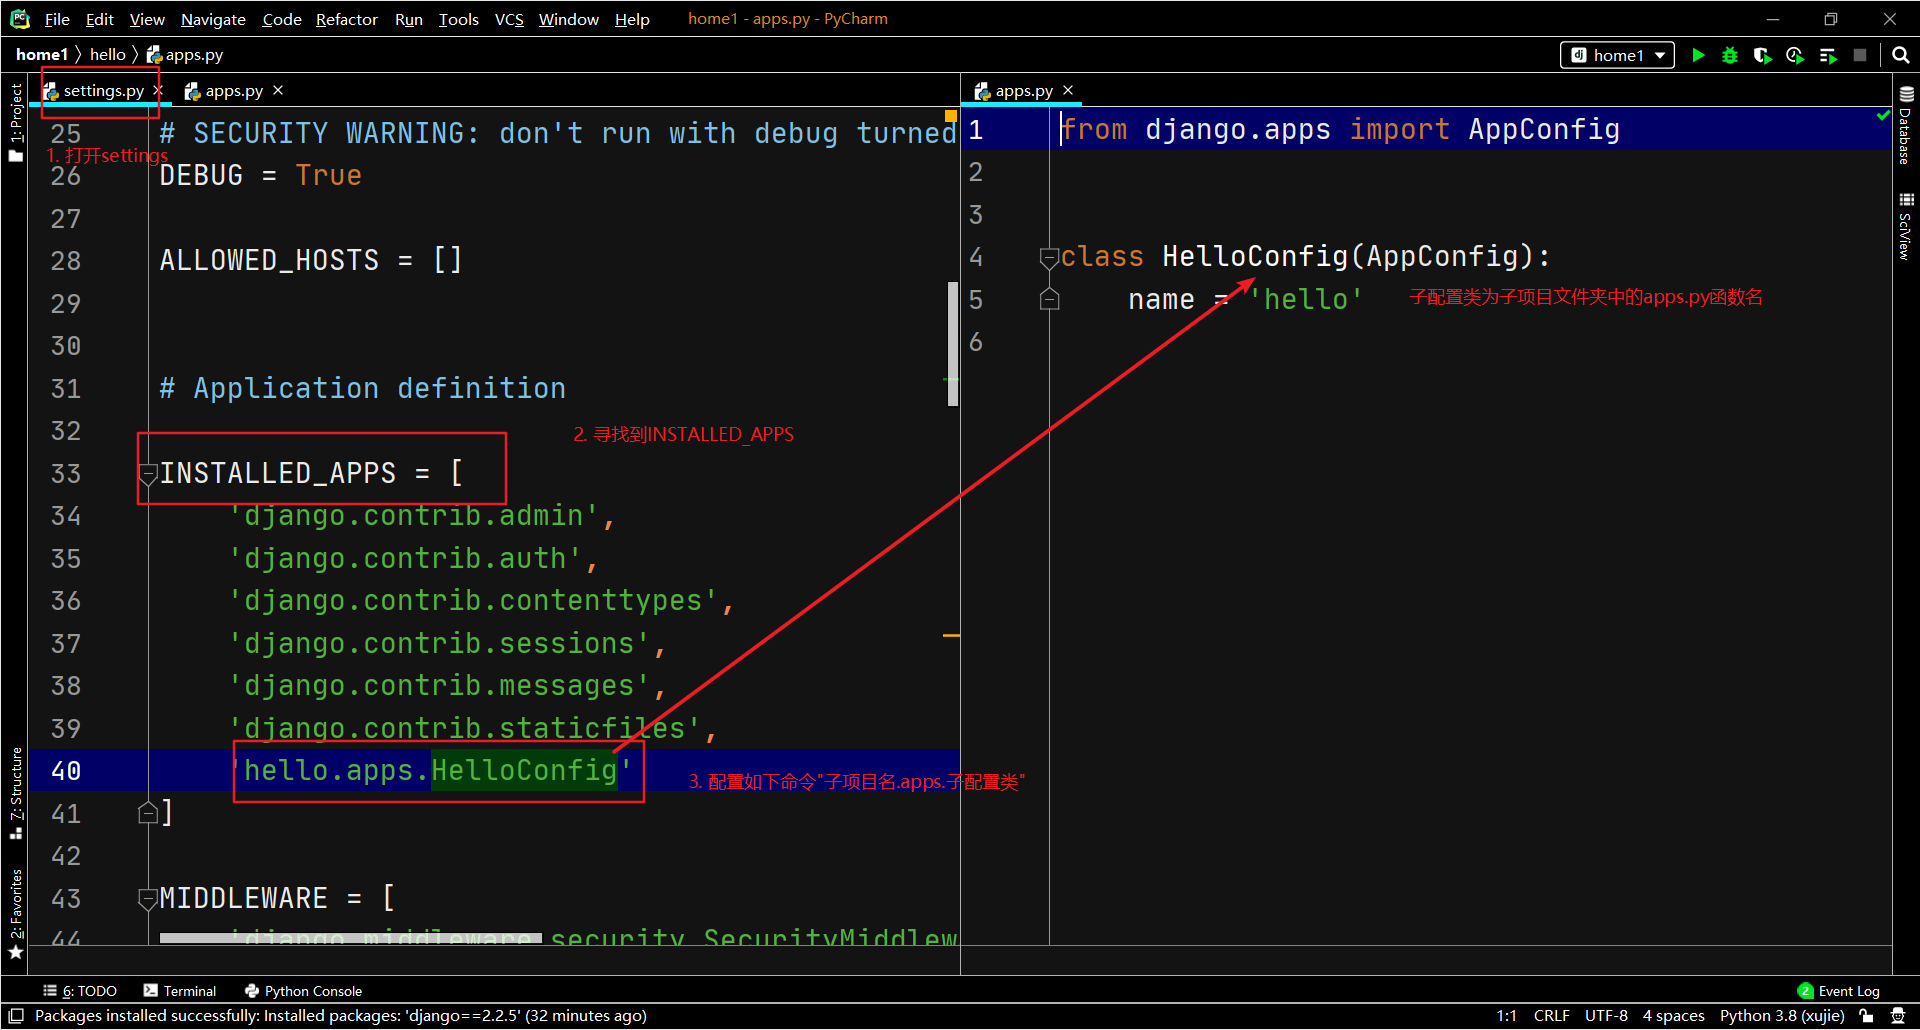Screen dimensions: 1920x1030
Task: Collapse the HelloConfig class fold
Action: (x=1049, y=258)
